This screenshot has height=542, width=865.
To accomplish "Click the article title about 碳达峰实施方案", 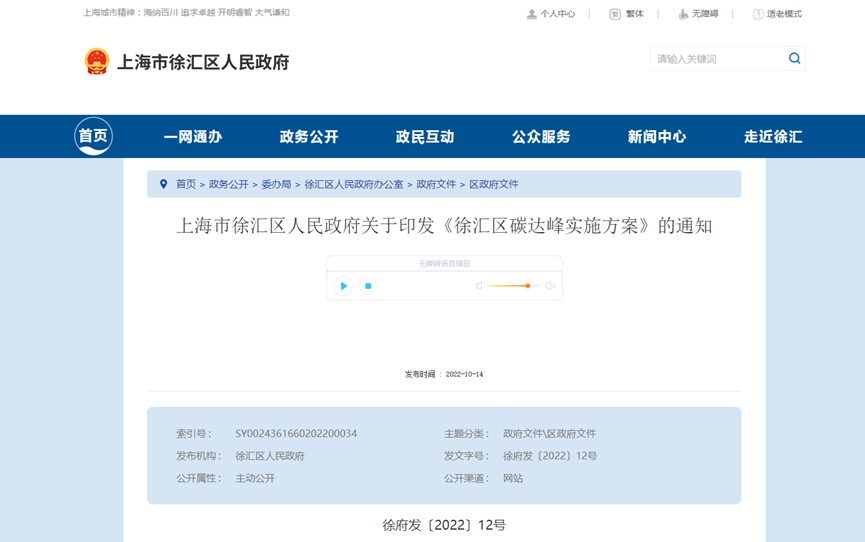I will pyautogui.click(x=444, y=226).
